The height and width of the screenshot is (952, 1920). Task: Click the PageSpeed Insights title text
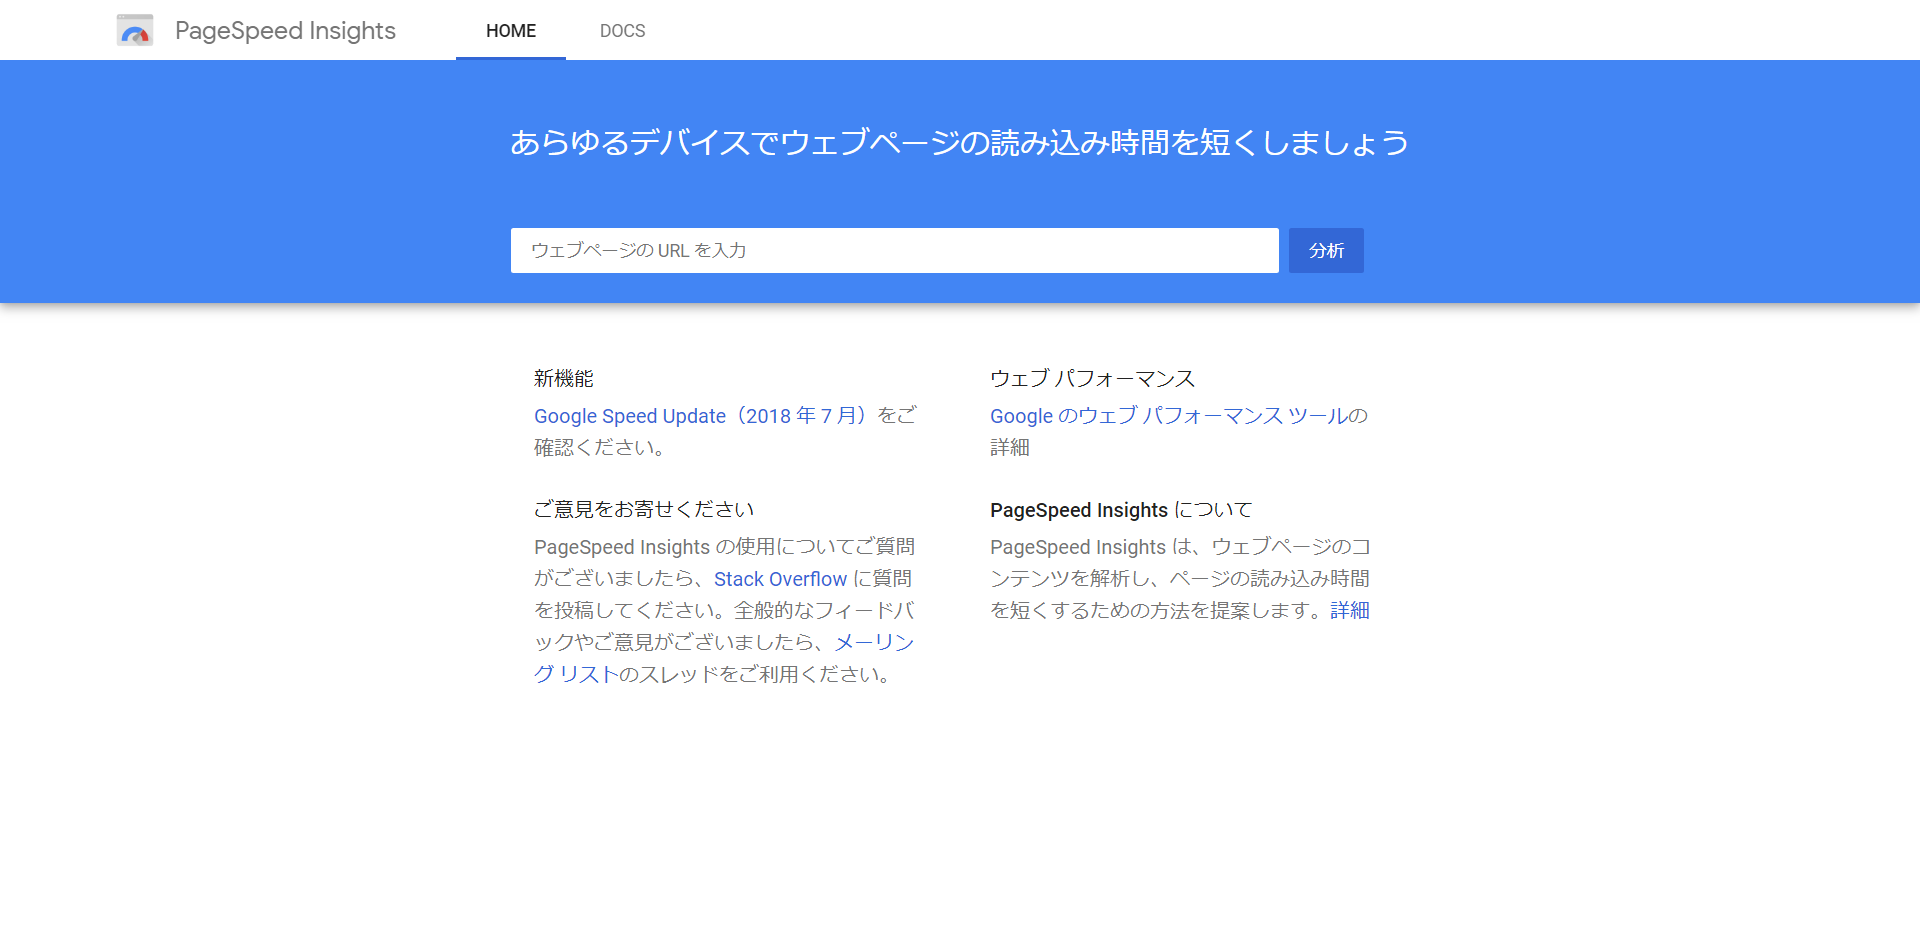pos(285,30)
